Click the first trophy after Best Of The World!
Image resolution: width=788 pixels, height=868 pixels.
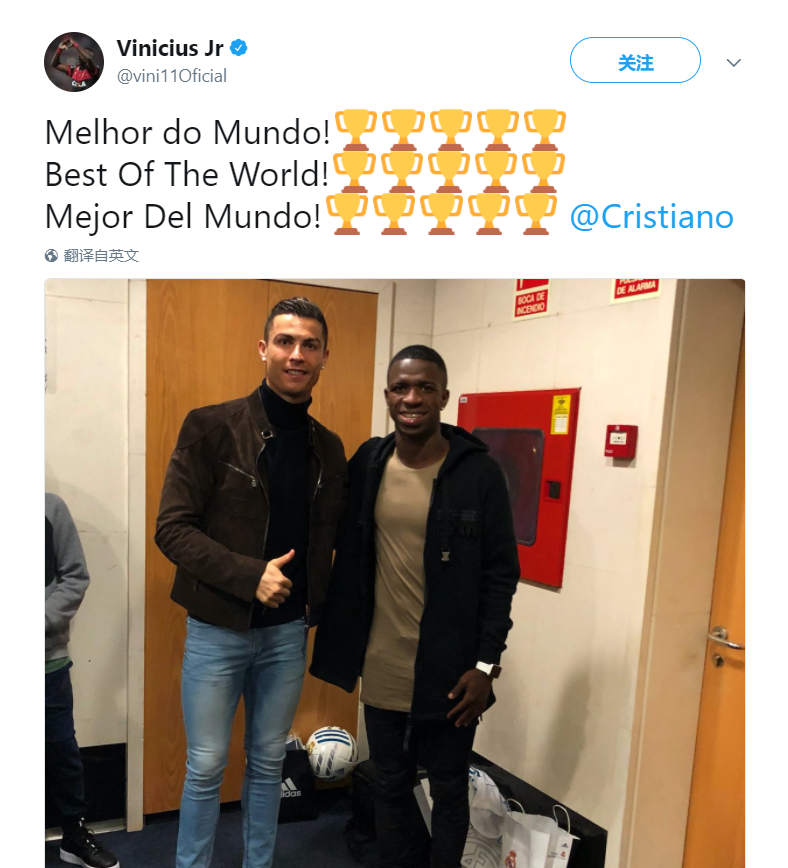354,172
